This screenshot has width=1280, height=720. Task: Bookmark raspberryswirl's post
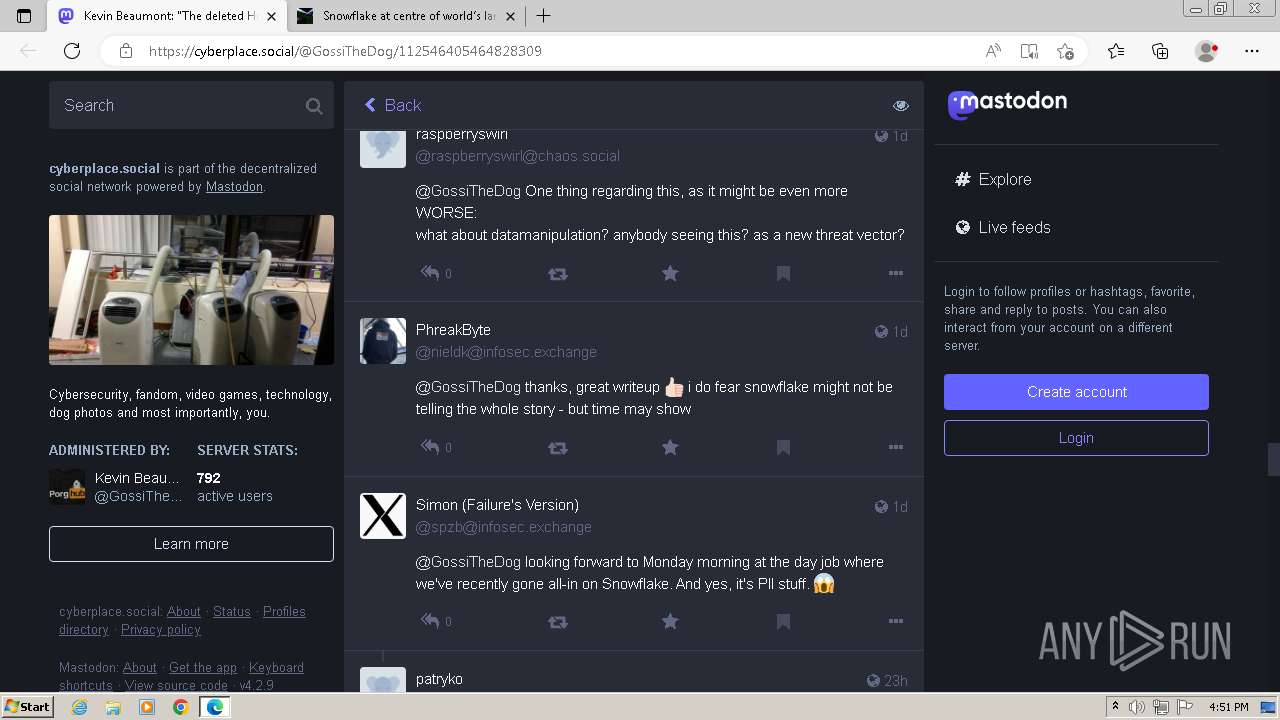[x=783, y=273]
